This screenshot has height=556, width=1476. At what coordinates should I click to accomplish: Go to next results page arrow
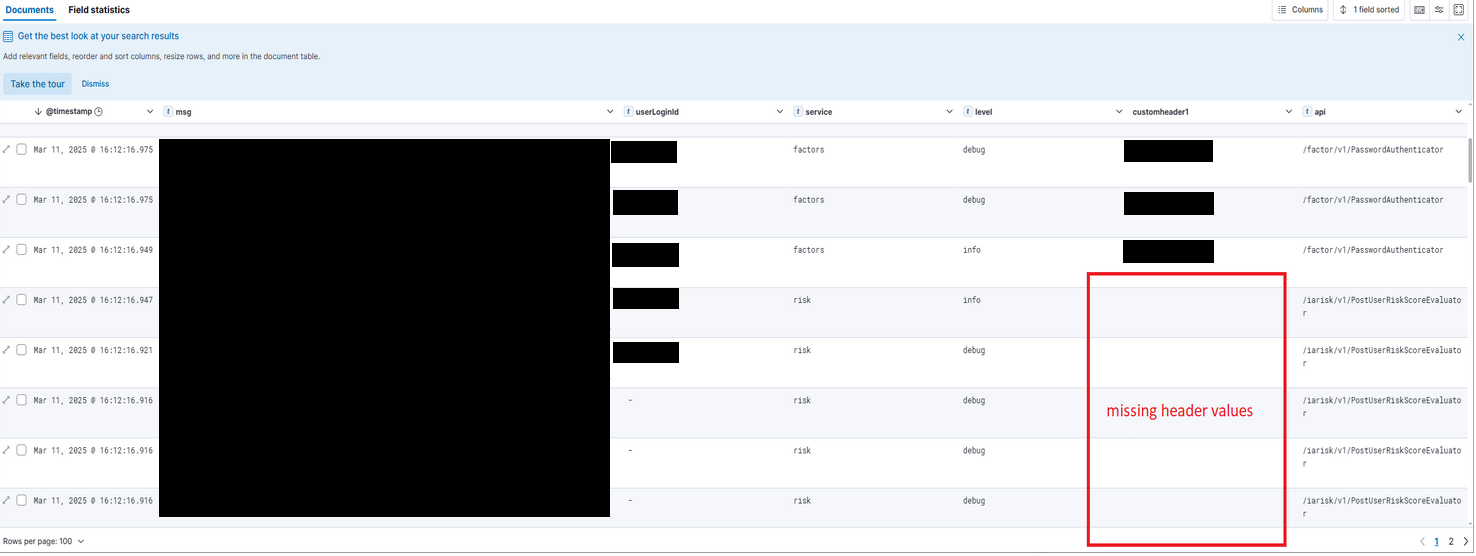1466,541
